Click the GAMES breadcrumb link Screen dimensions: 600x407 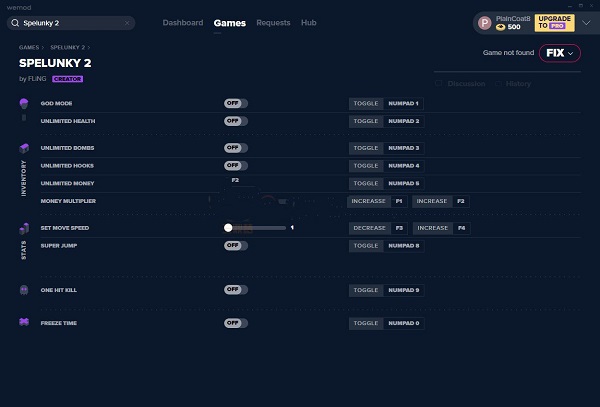tap(29, 47)
